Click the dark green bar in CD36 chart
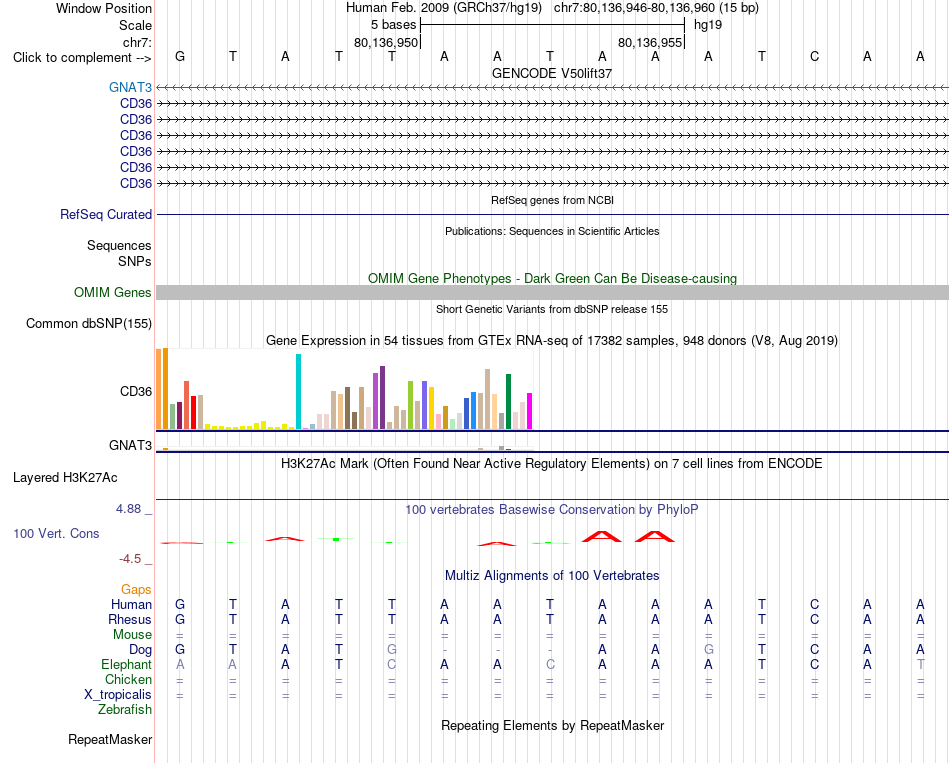 pyautogui.click(x=509, y=402)
